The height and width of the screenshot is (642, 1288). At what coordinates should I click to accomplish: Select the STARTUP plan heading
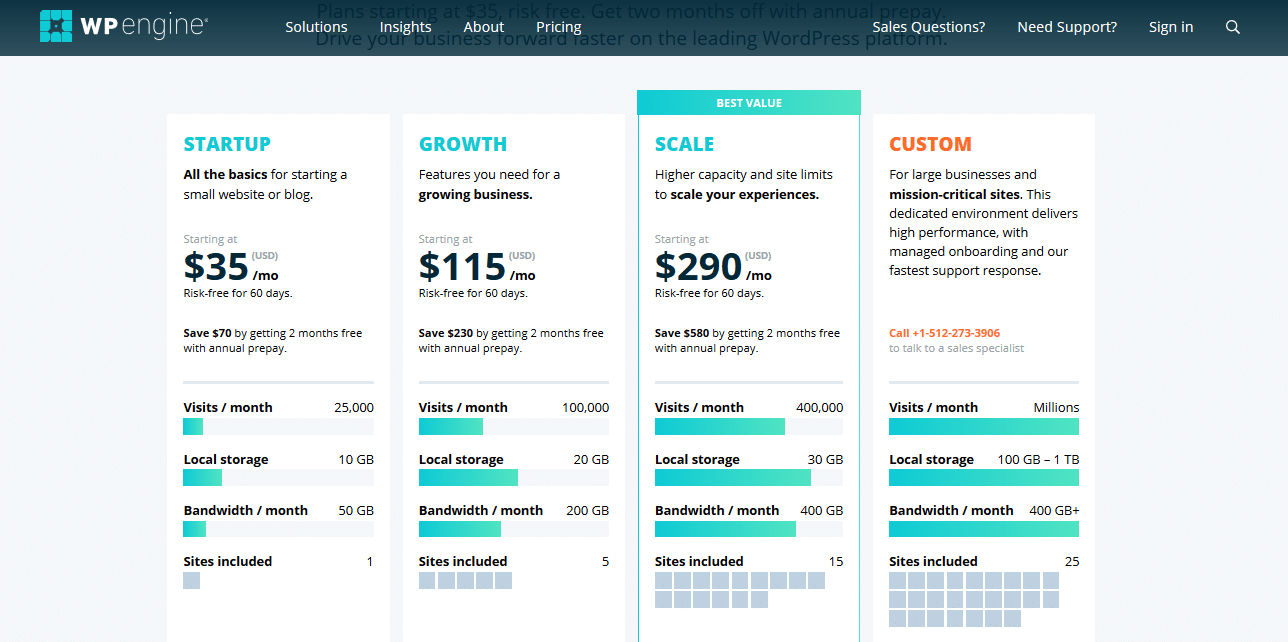pos(227,144)
